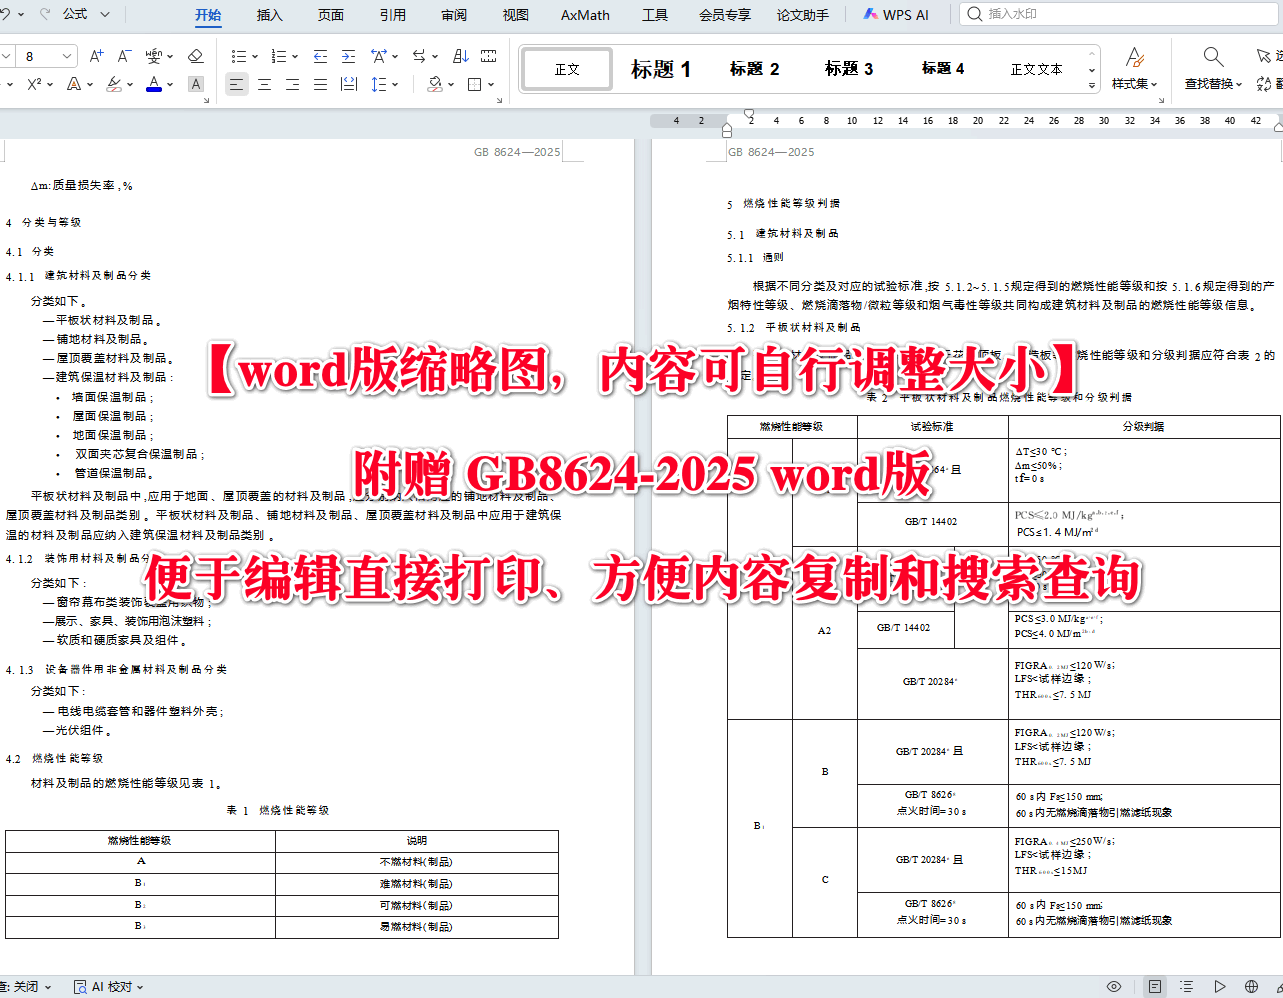This screenshot has width=1283, height=998.
Task: Select the blue font color swatch
Action: 154,84
